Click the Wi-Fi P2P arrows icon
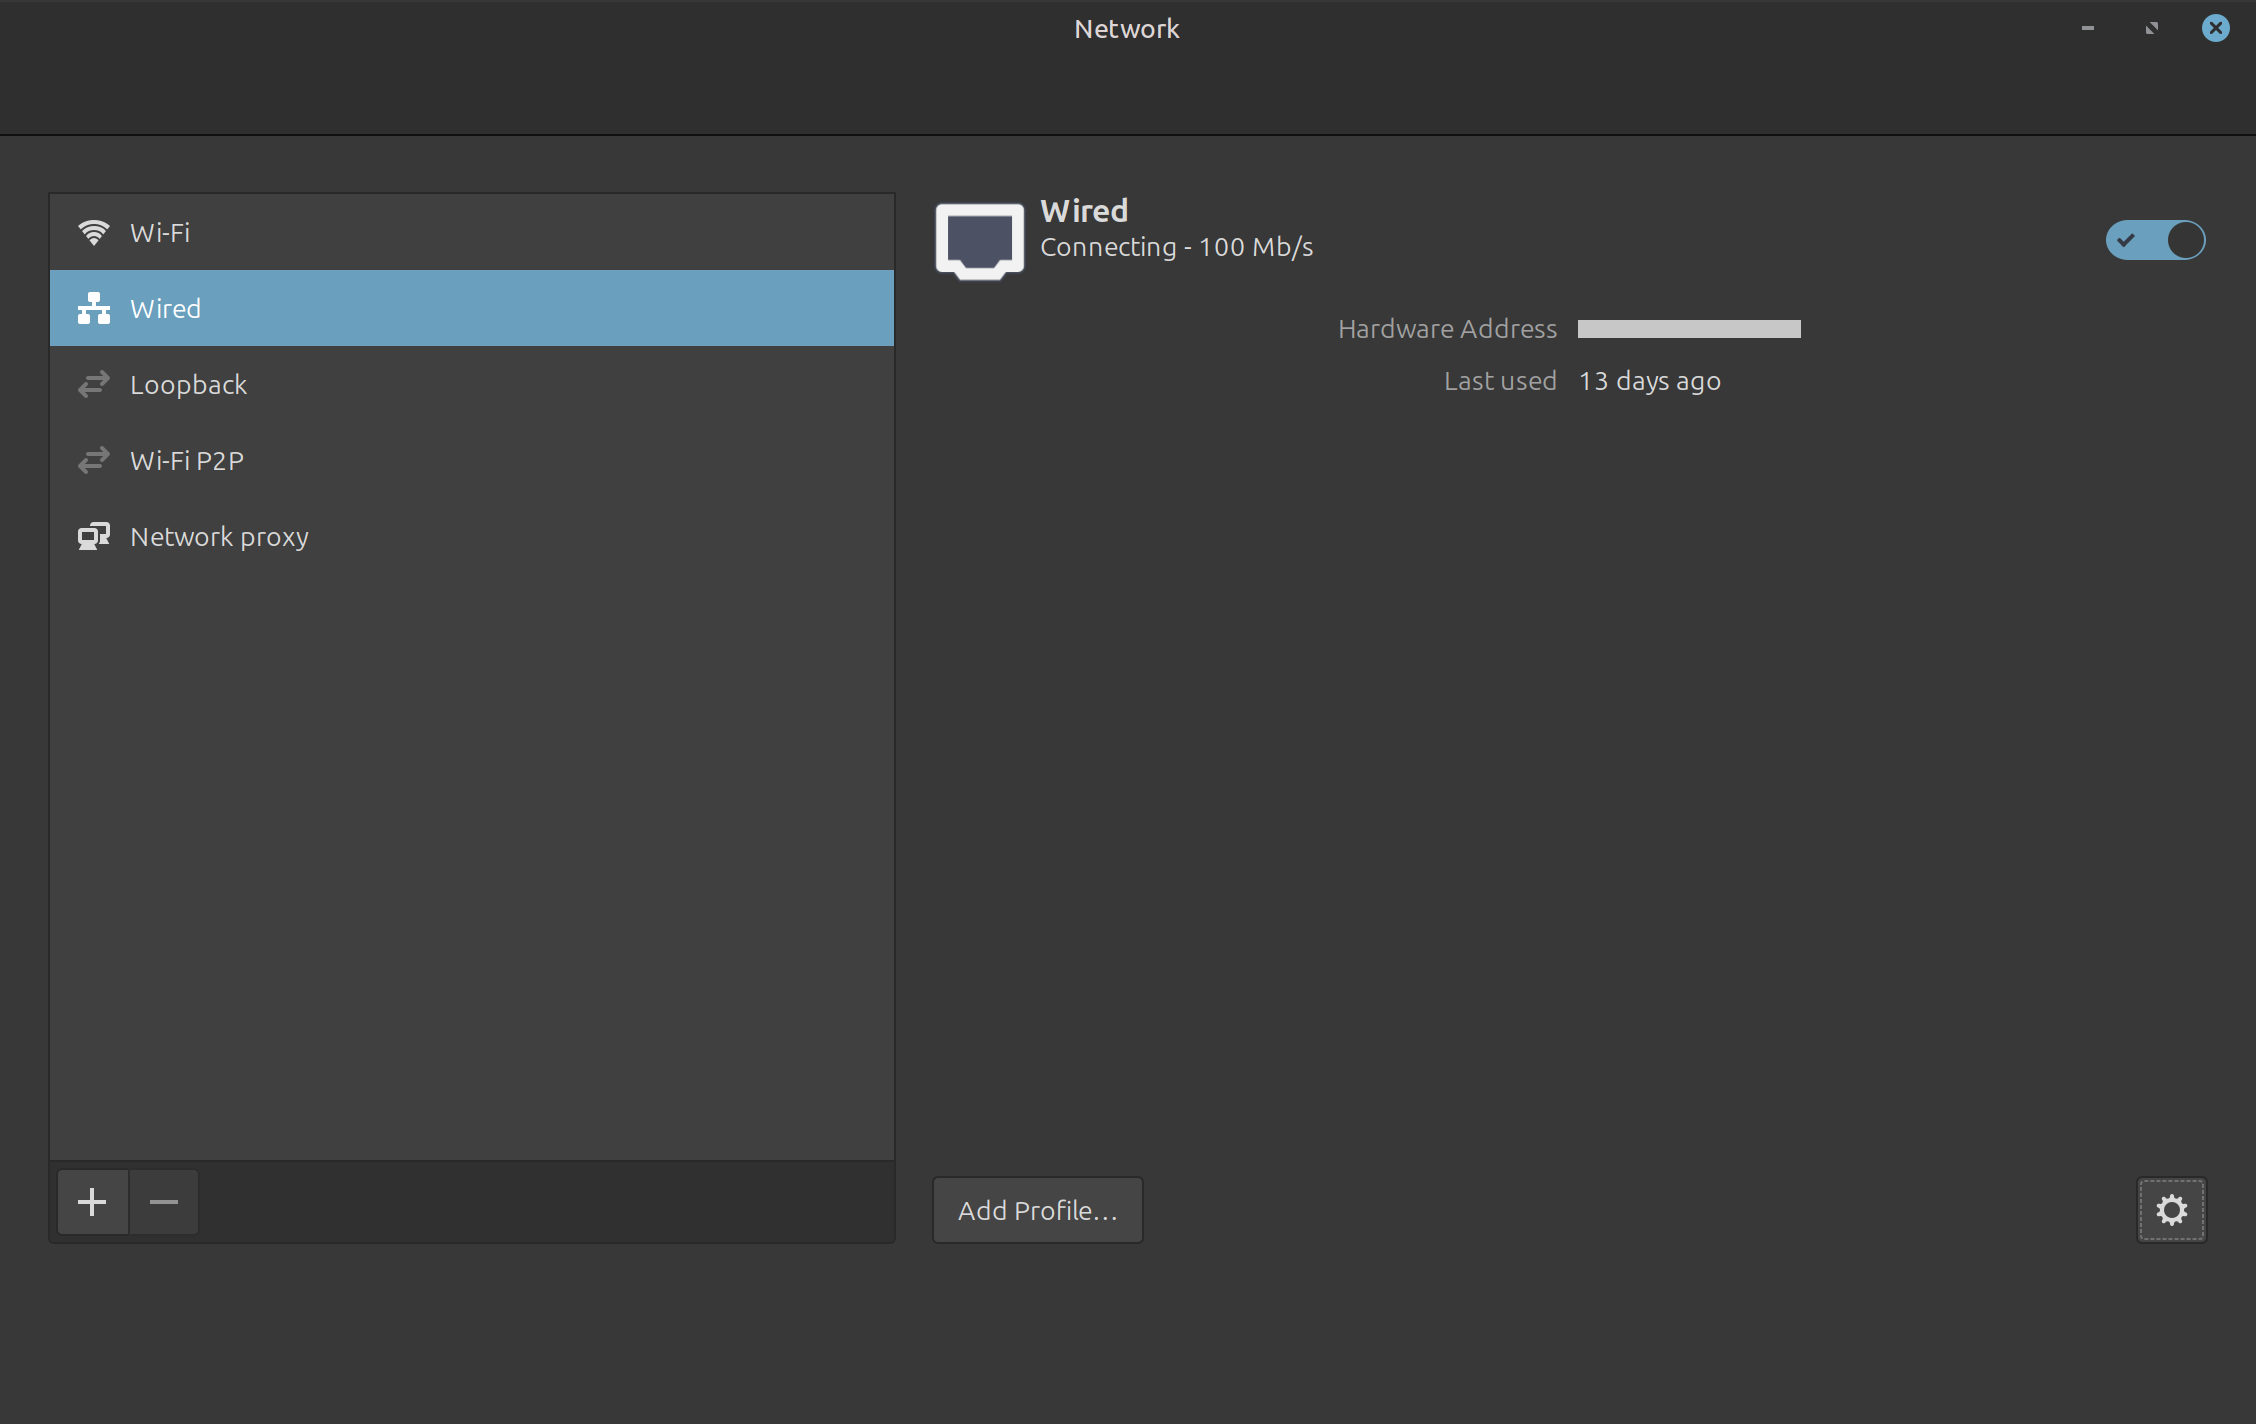Viewport: 2256px width, 1424px height. [x=94, y=460]
